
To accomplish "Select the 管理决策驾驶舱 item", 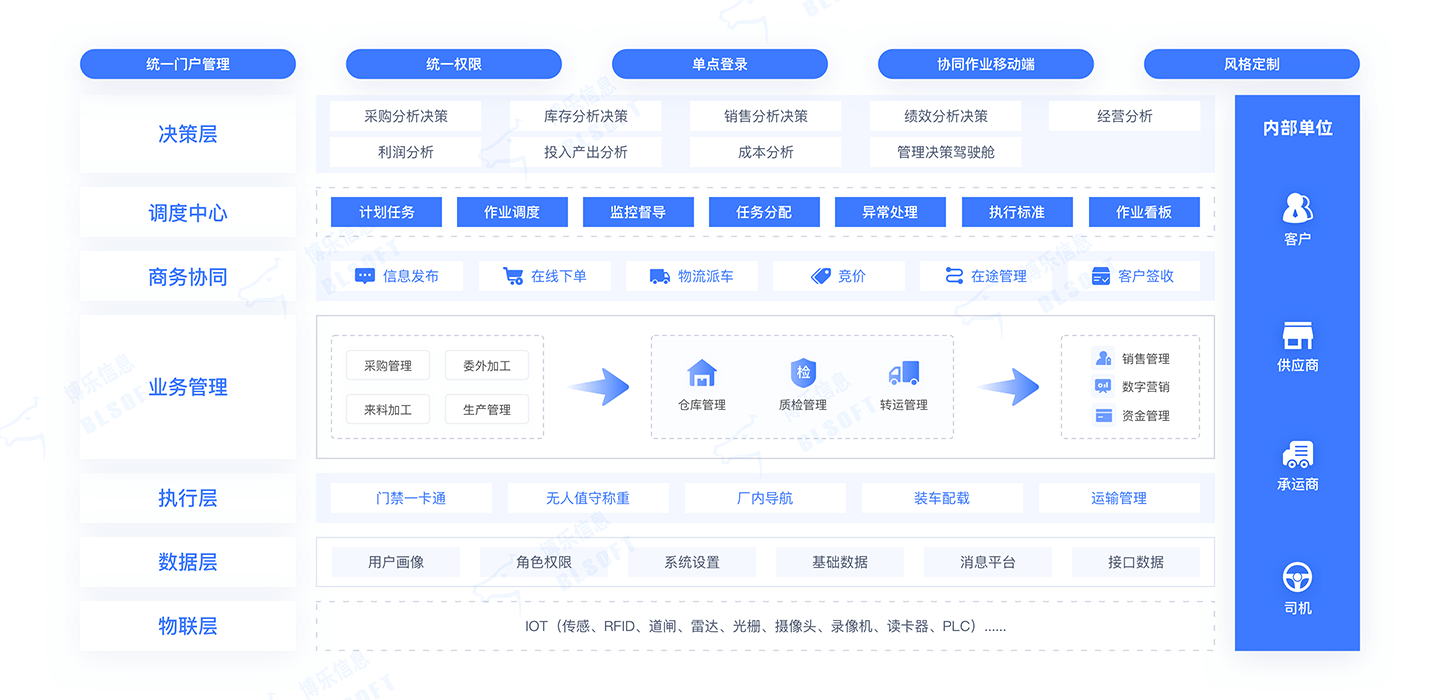I will tap(945, 152).
